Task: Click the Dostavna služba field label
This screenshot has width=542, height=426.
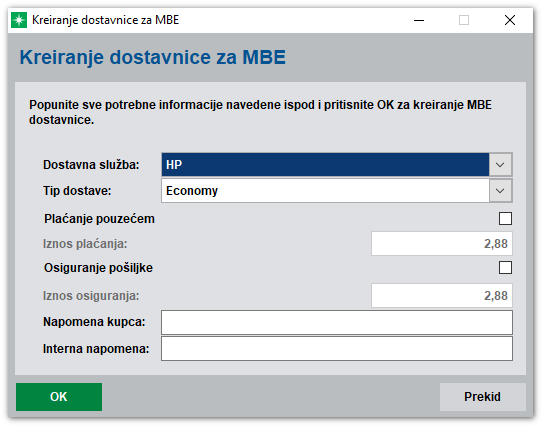Action: tap(91, 165)
